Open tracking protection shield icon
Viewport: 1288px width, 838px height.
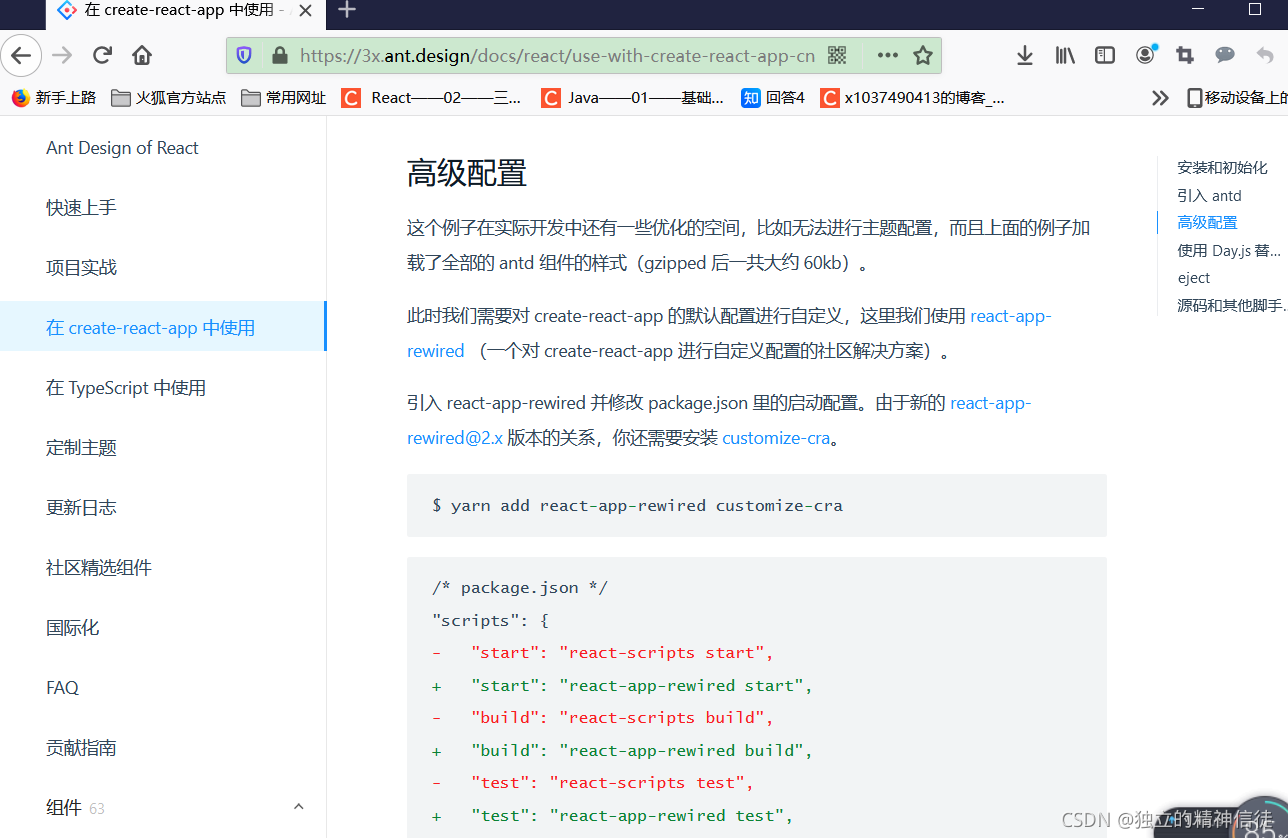[244, 55]
